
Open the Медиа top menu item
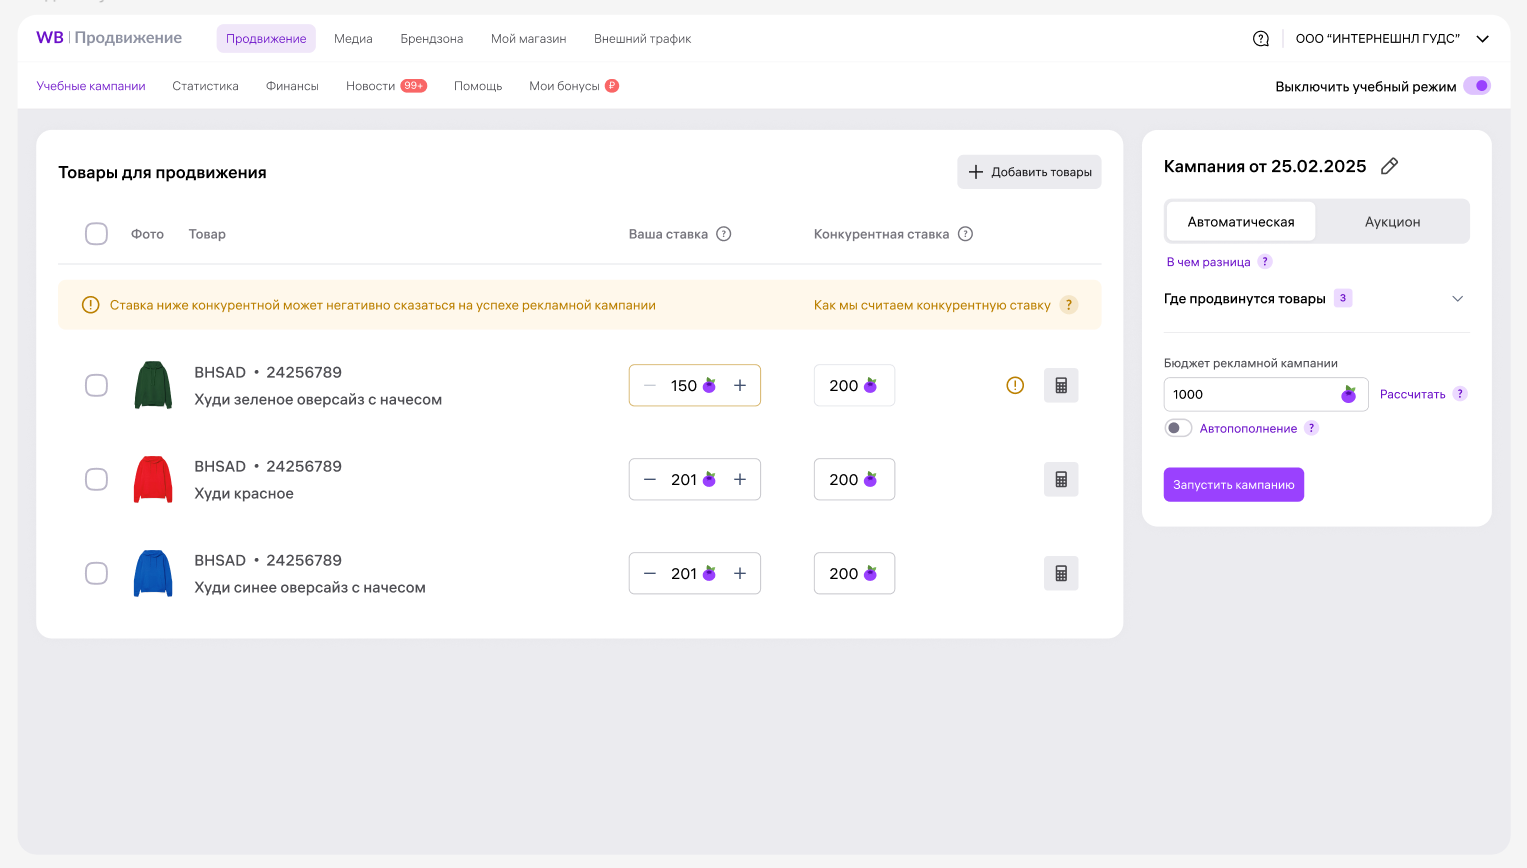coord(353,39)
